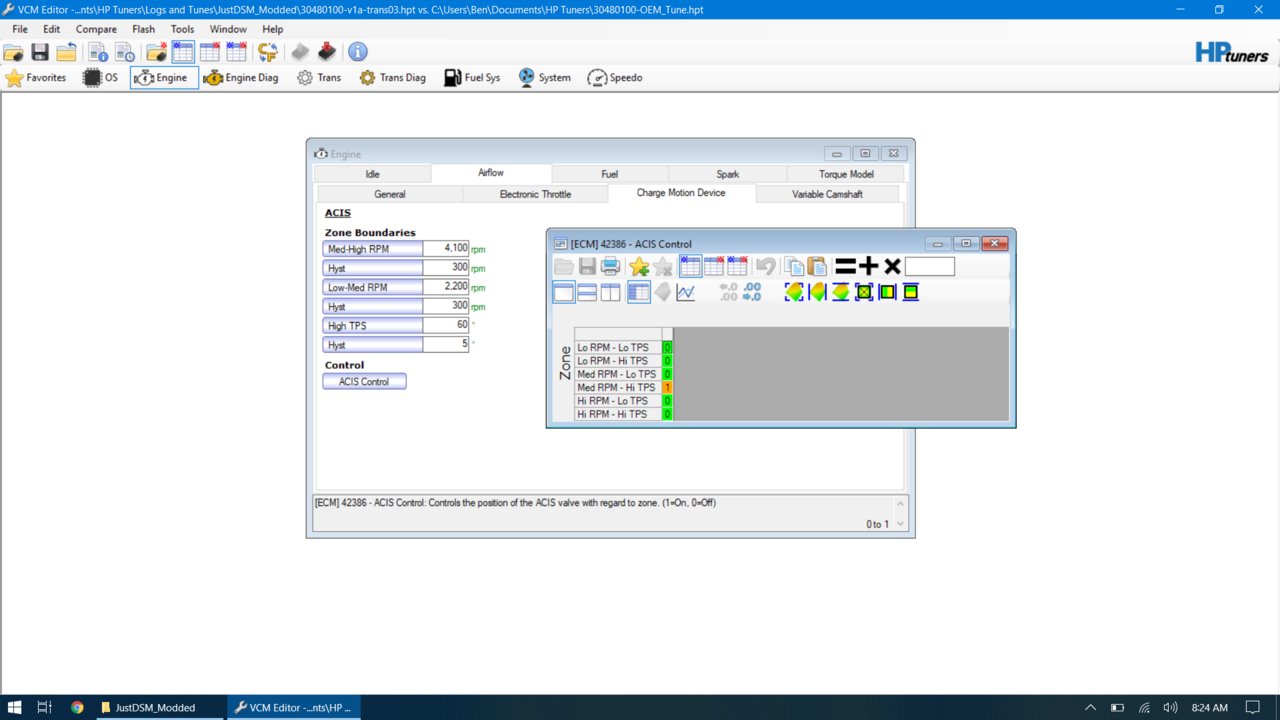Select horizontal split view layout icon

pyautogui.click(x=587, y=292)
